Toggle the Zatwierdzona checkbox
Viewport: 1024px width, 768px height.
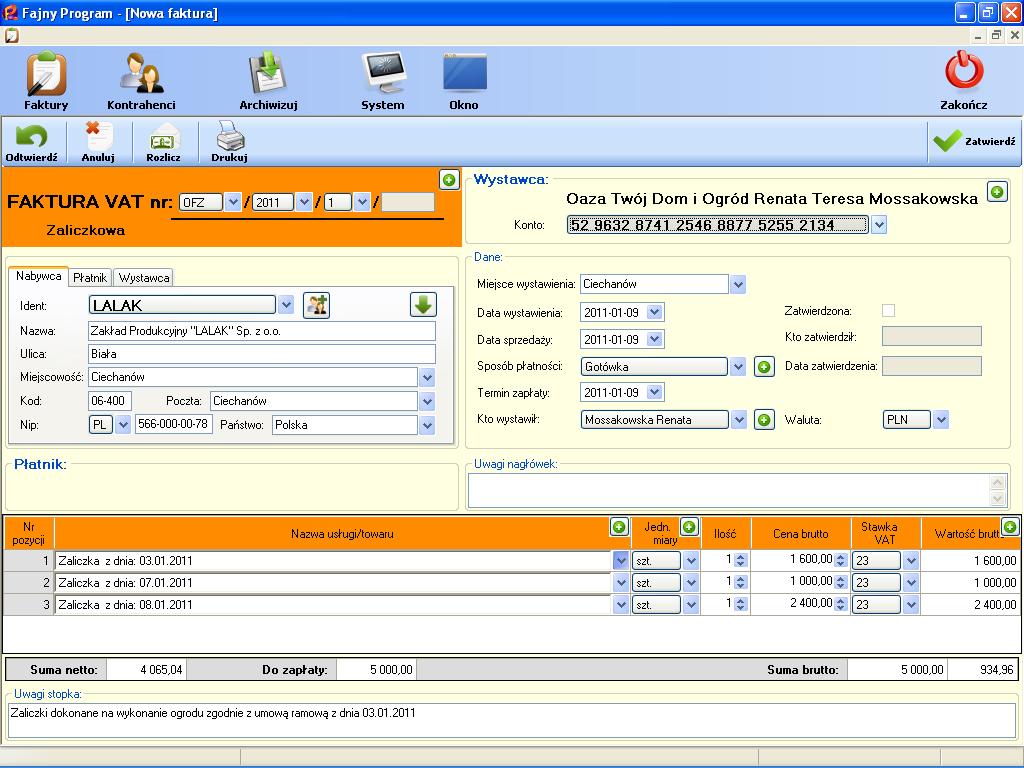pyautogui.click(x=888, y=311)
